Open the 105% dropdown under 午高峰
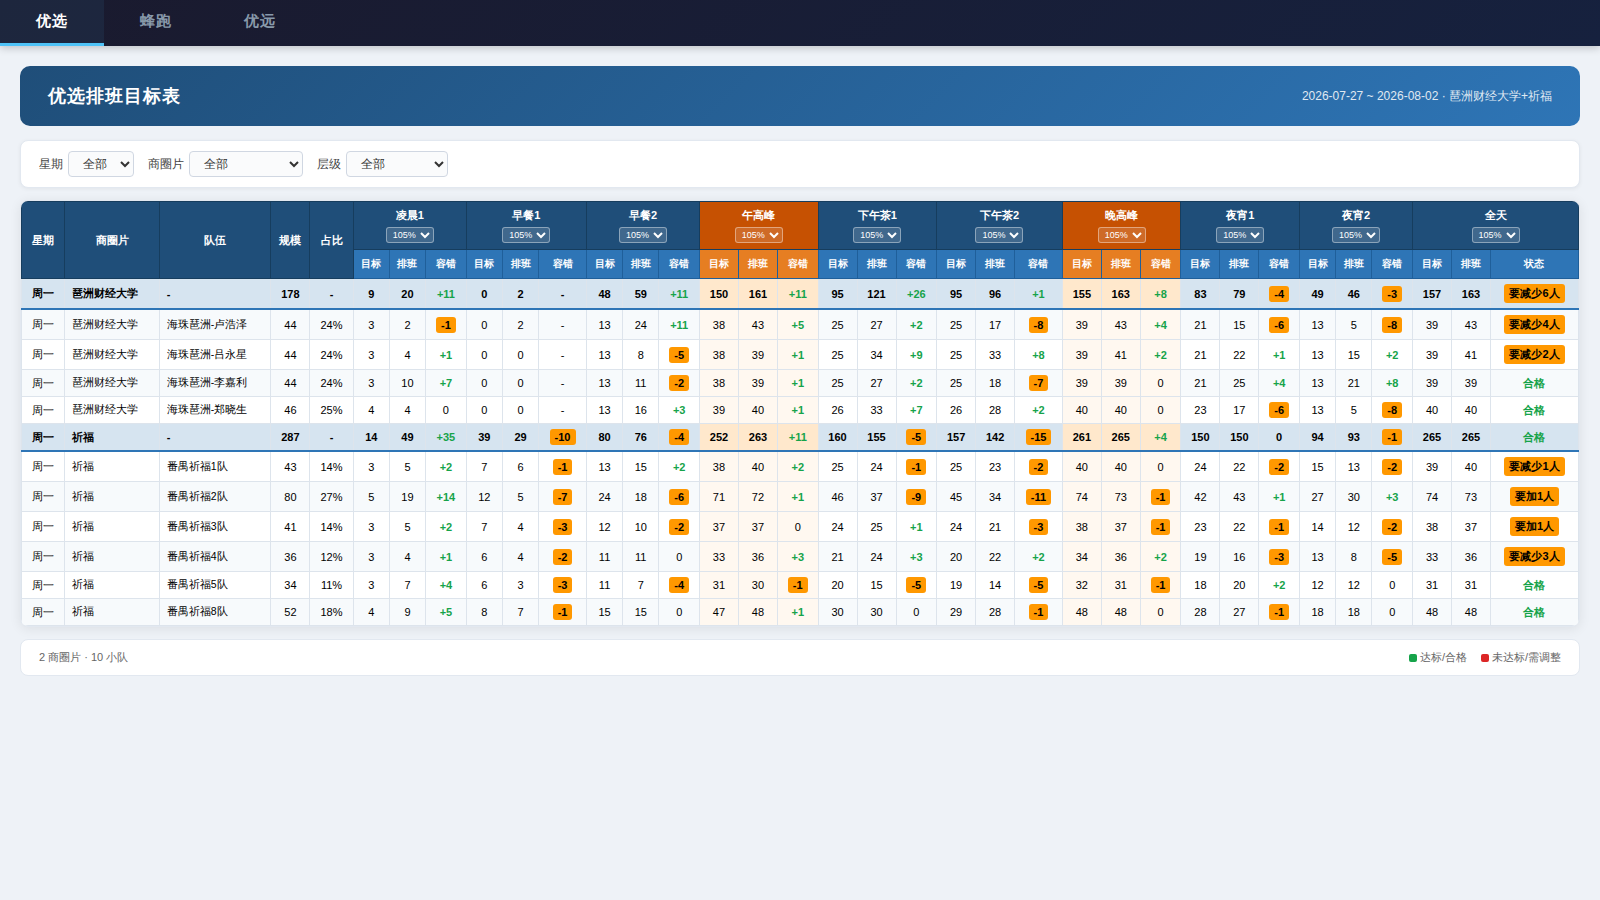 [x=759, y=235]
